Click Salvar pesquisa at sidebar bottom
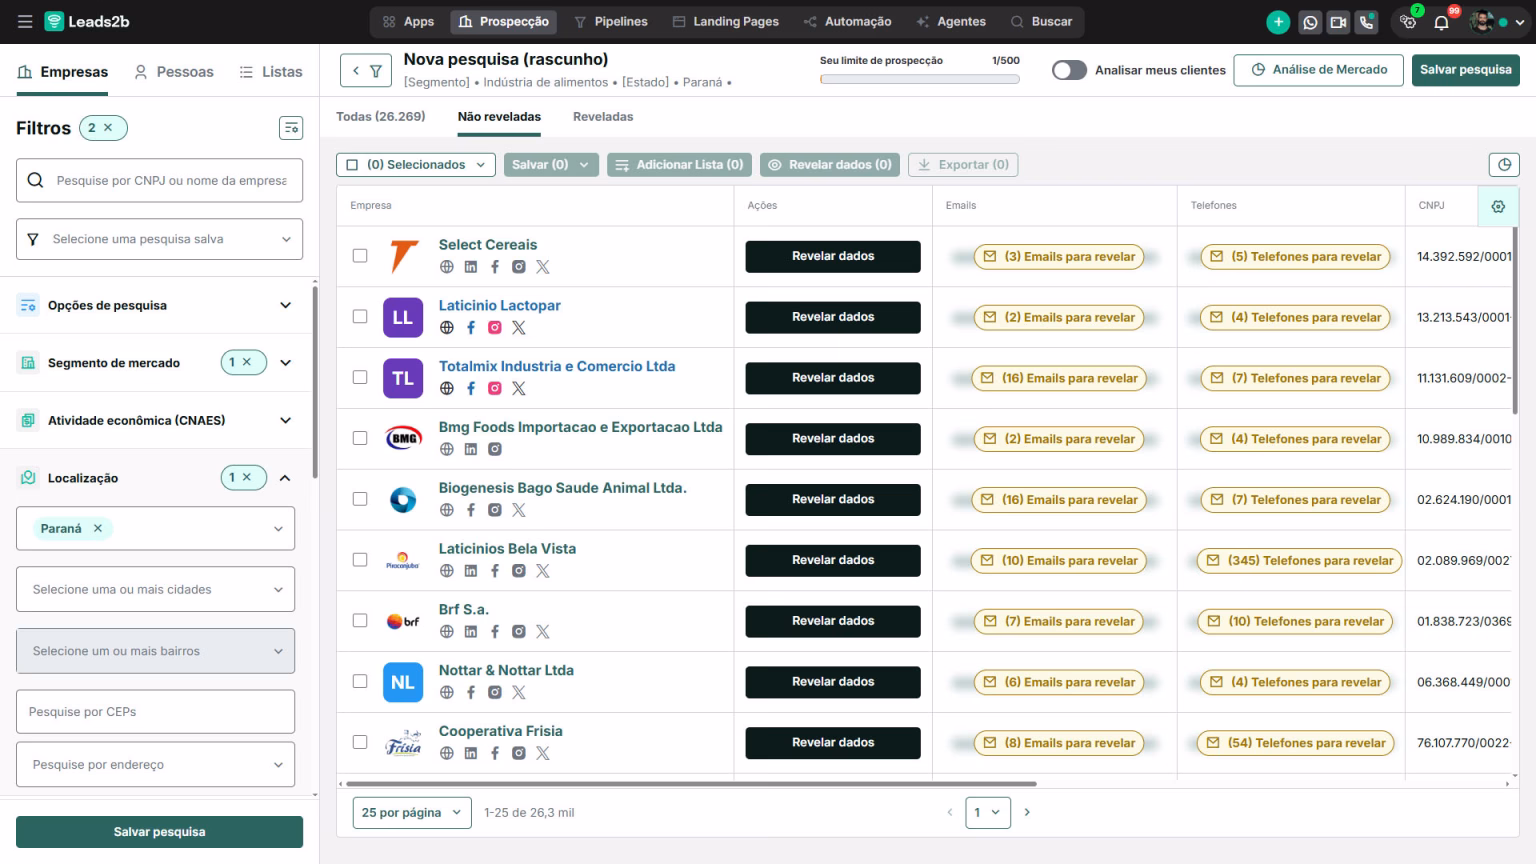Viewport: 1536px width, 864px height. 159,832
